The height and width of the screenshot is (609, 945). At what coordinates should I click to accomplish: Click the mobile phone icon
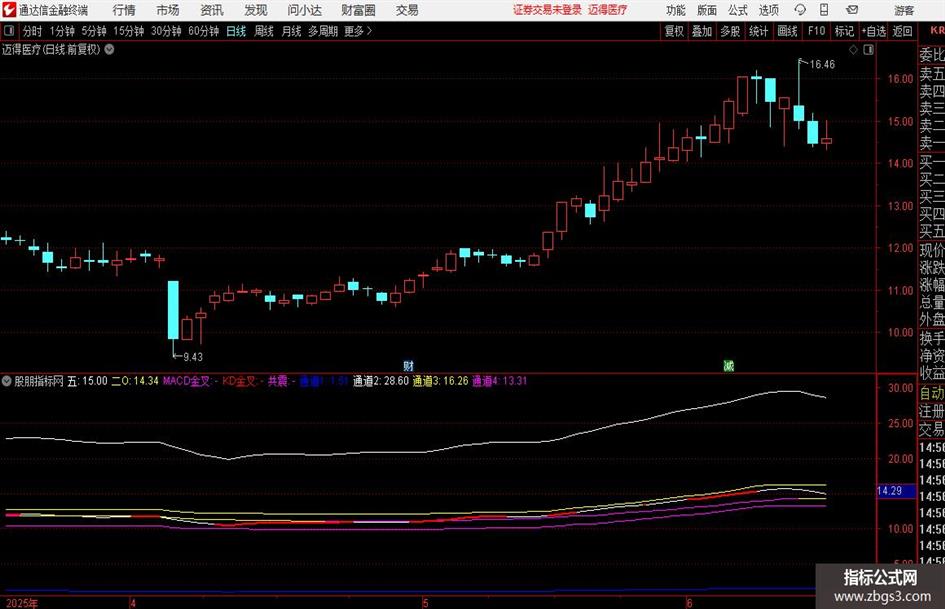coord(824,10)
